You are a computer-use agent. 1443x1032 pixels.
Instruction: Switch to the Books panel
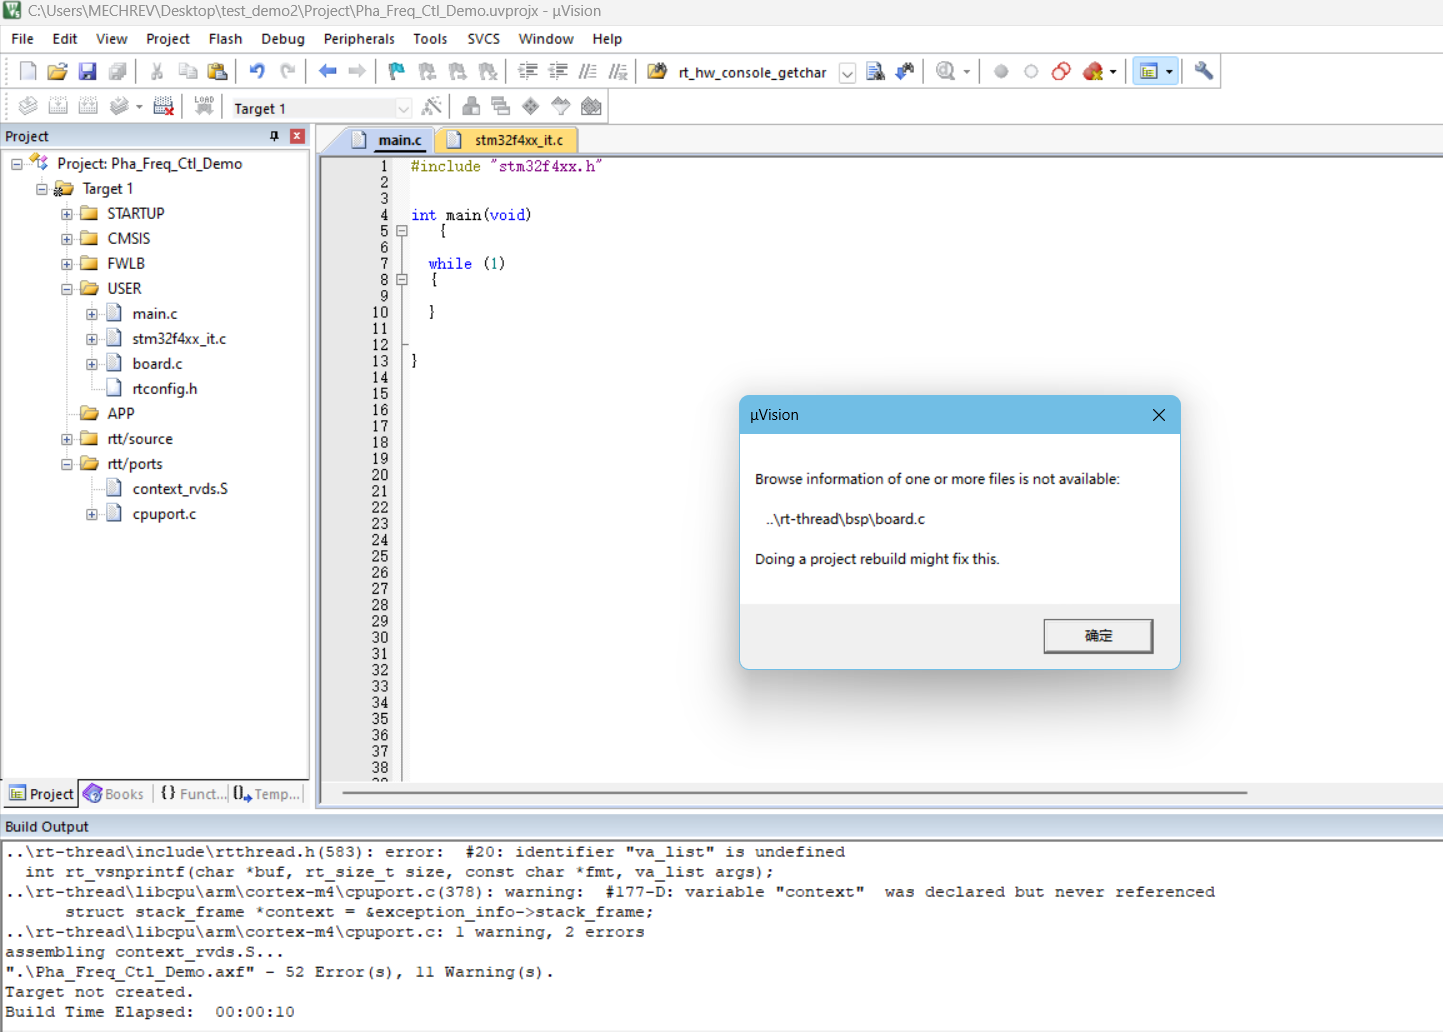click(114, 793)
